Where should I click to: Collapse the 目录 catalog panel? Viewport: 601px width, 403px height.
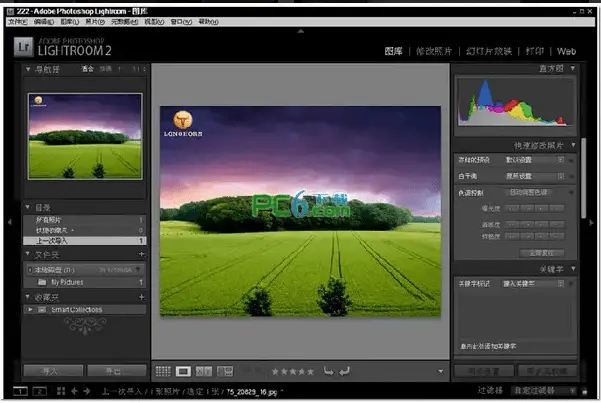point(28,207)
